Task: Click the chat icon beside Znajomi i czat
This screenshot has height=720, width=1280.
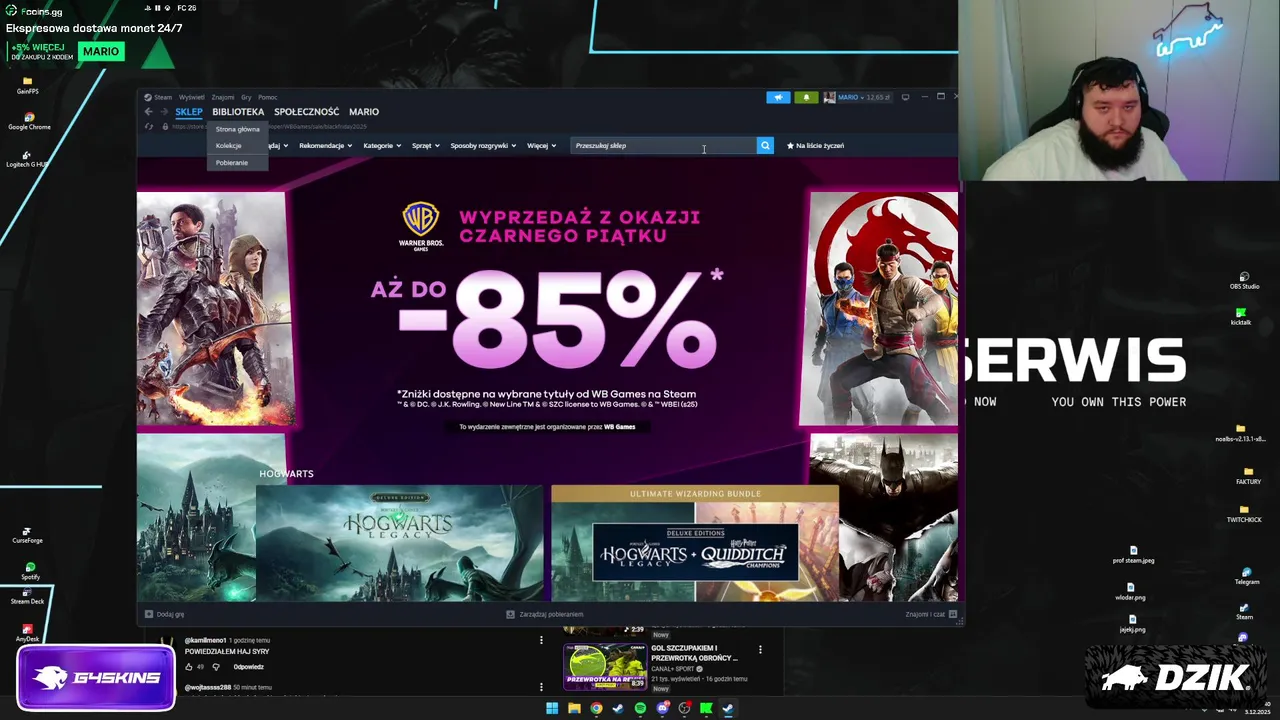Action: pyautogui.click(x=953, y=614)
